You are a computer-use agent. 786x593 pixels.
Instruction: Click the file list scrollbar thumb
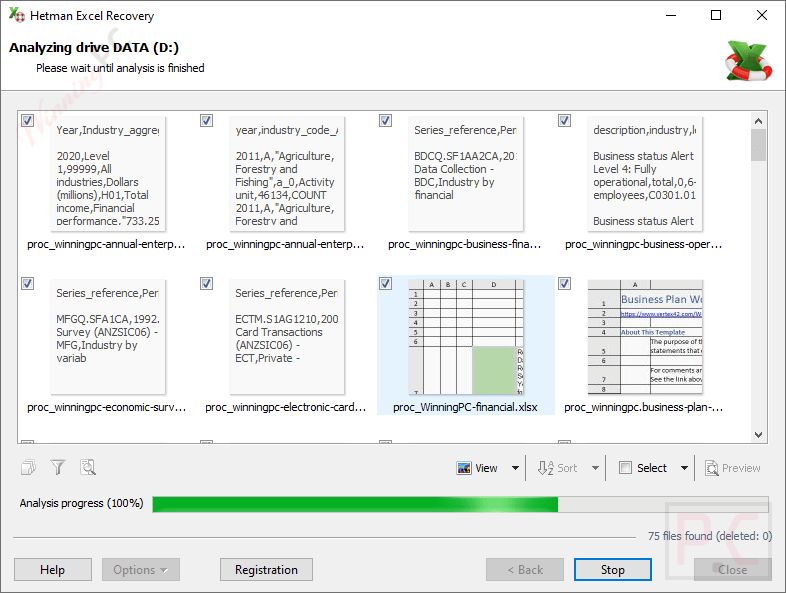point(758,145)
